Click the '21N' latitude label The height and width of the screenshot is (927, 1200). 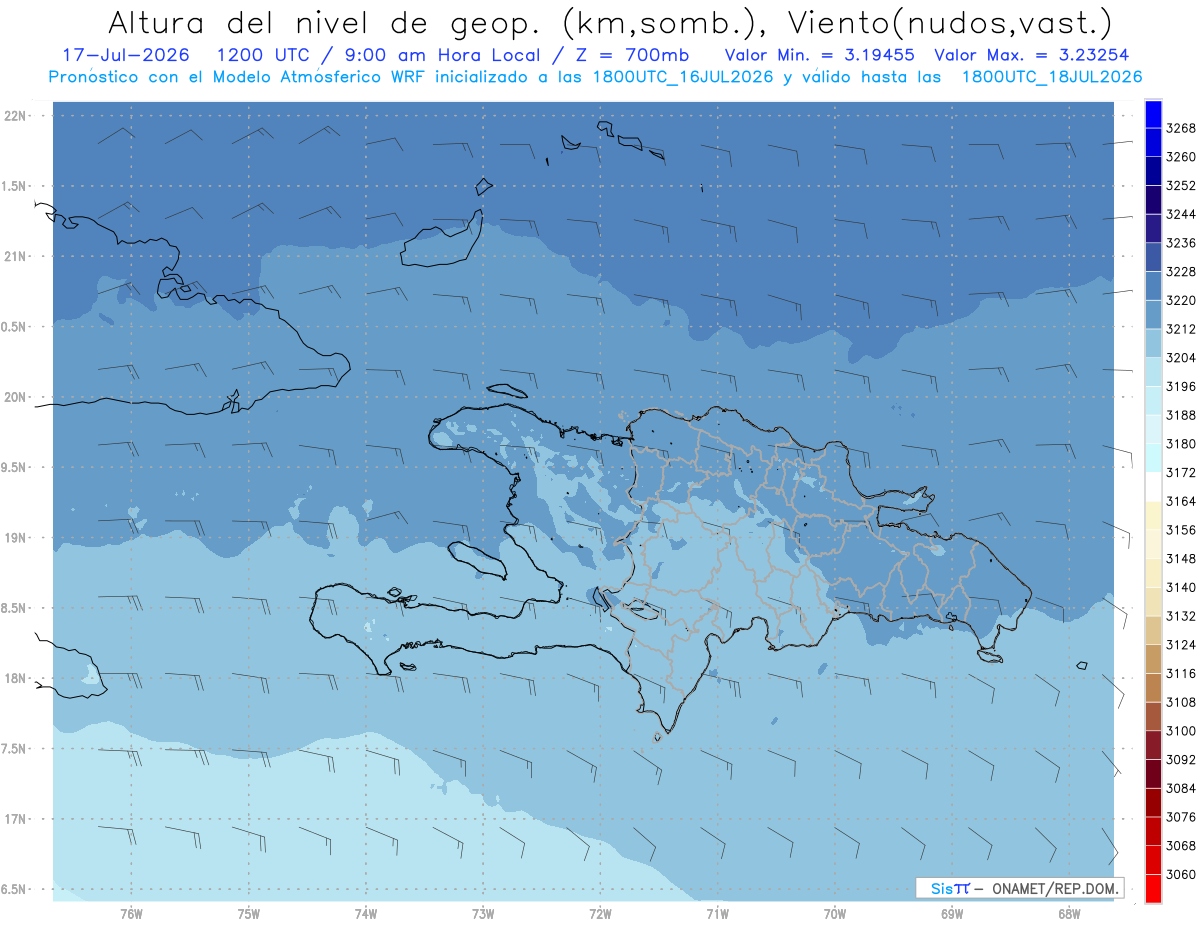pos(14,257)
